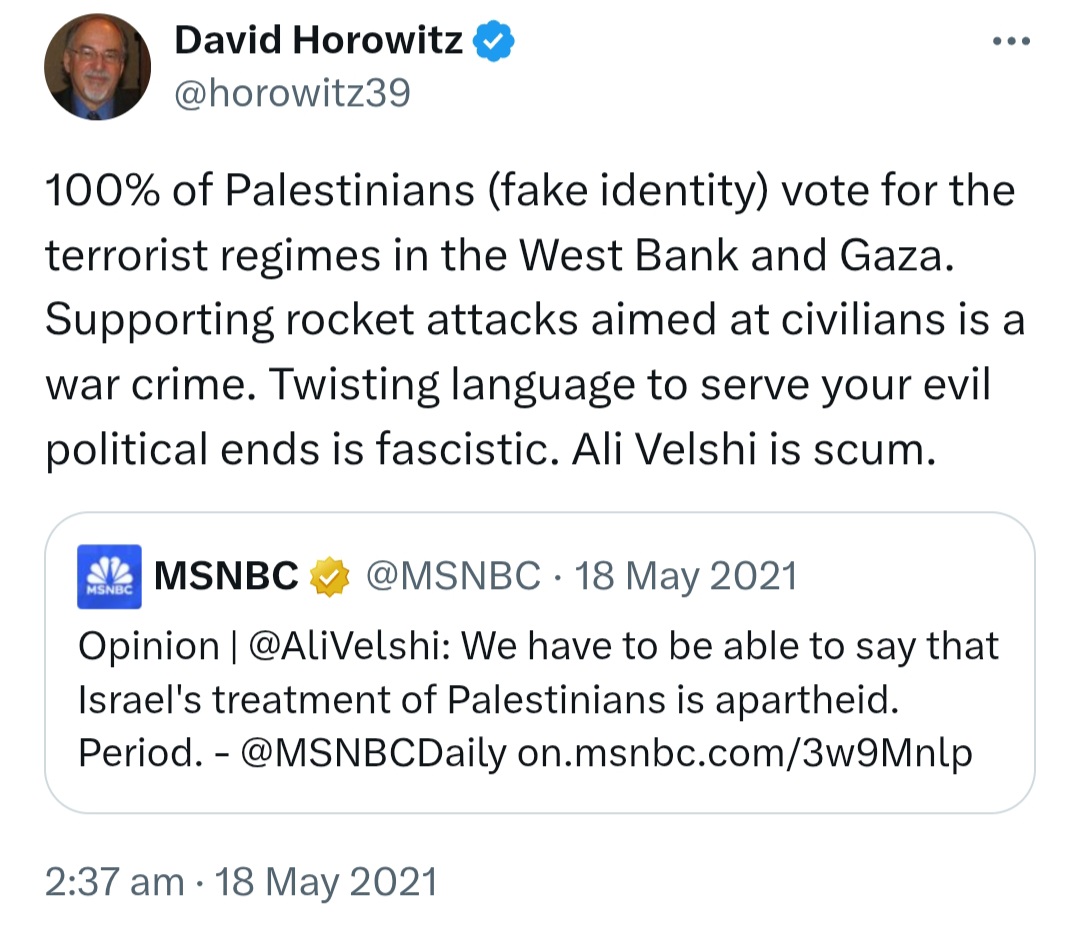Click the blue verified badge beside David Horowitz

pyautogui.click(x=494, y=41)
